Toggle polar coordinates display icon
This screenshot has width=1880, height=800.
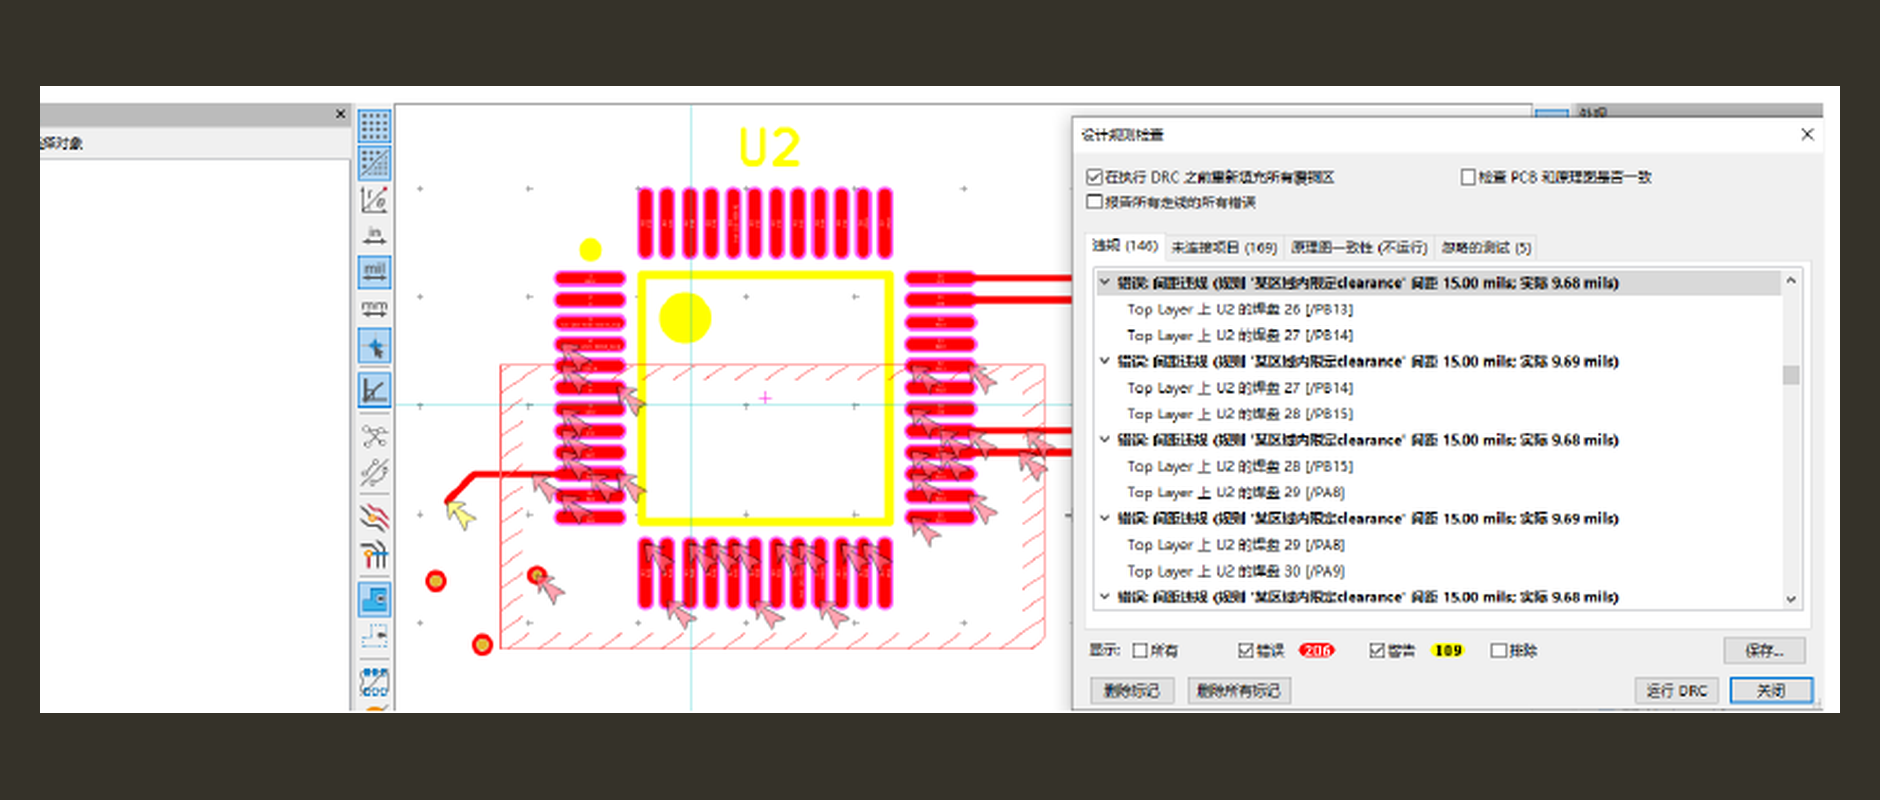(x=374, y=199)
